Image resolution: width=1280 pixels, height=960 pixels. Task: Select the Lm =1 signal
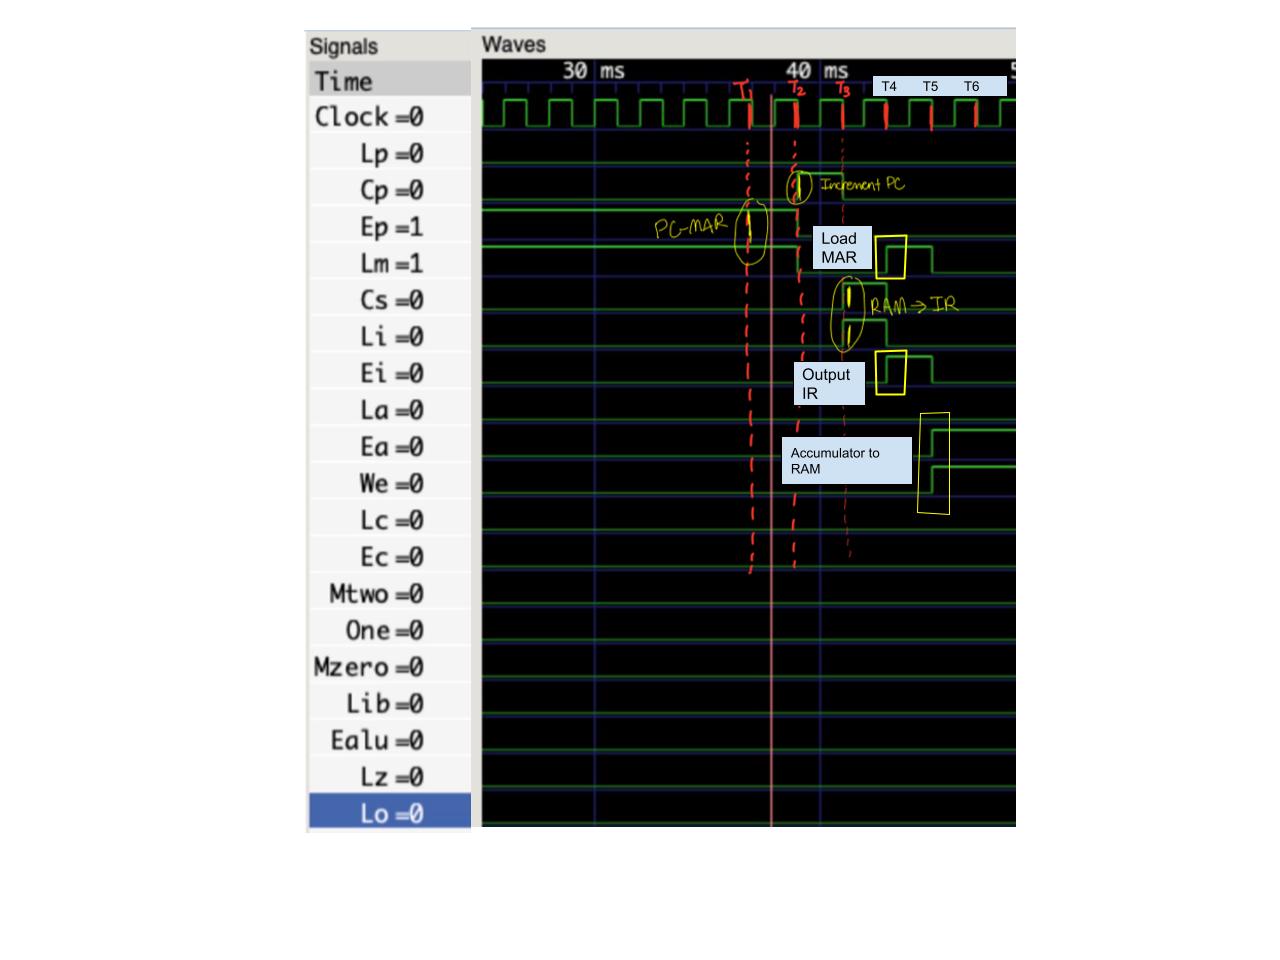pos(390,264)
